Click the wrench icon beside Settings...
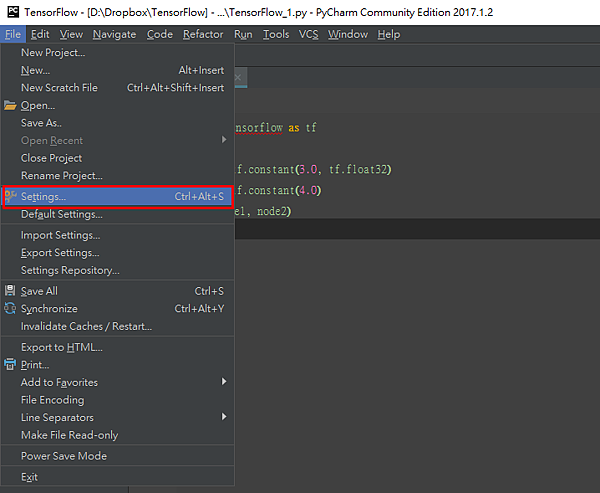 point(10,196)
